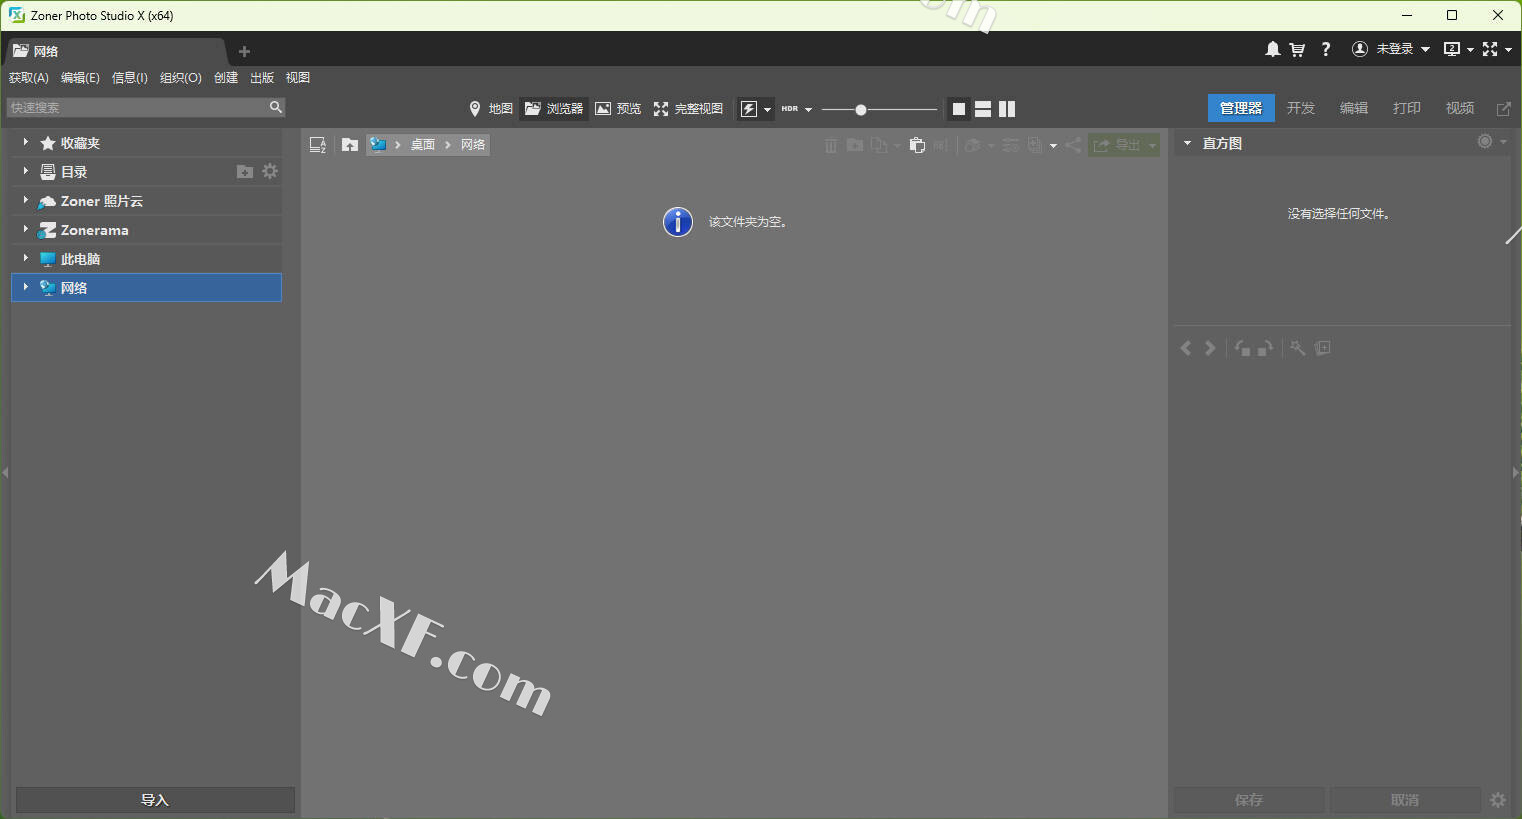The image size is (1522, 819).
Task: Select single pane layout icon
Action: coord(959,109)
